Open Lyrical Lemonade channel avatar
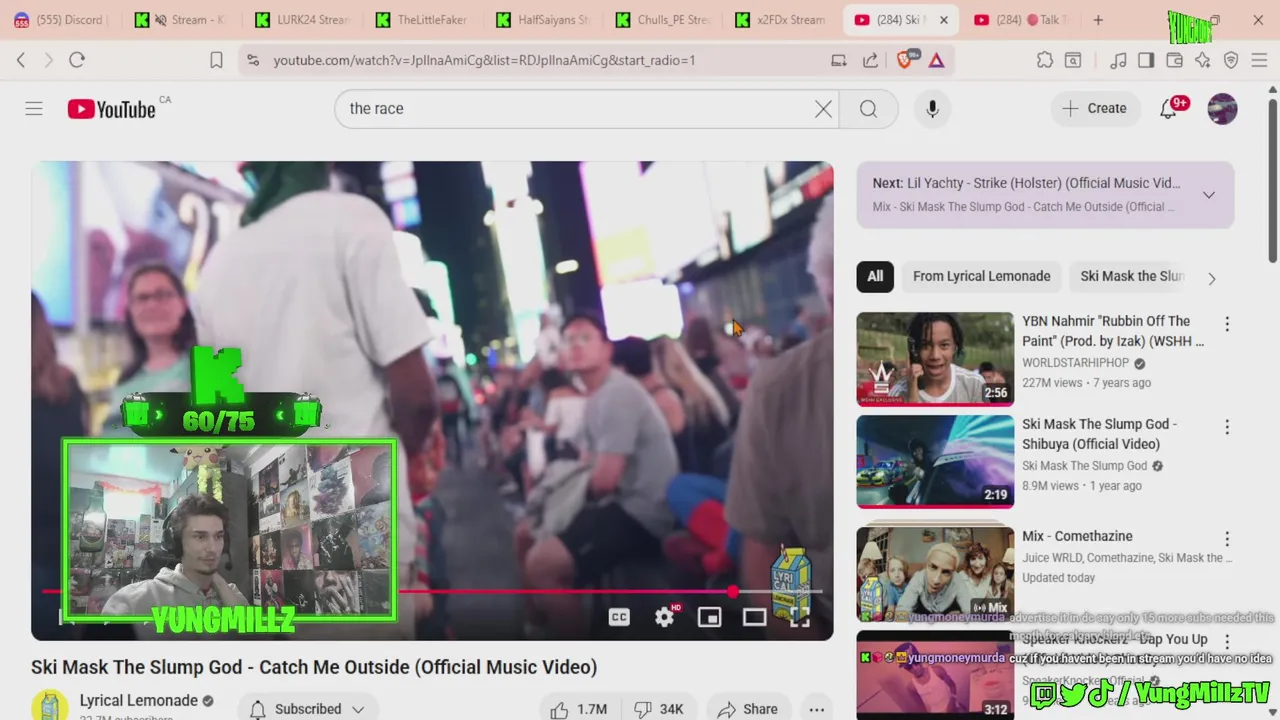The width and height of the screenshot is (1280, 720). point(50,706)
